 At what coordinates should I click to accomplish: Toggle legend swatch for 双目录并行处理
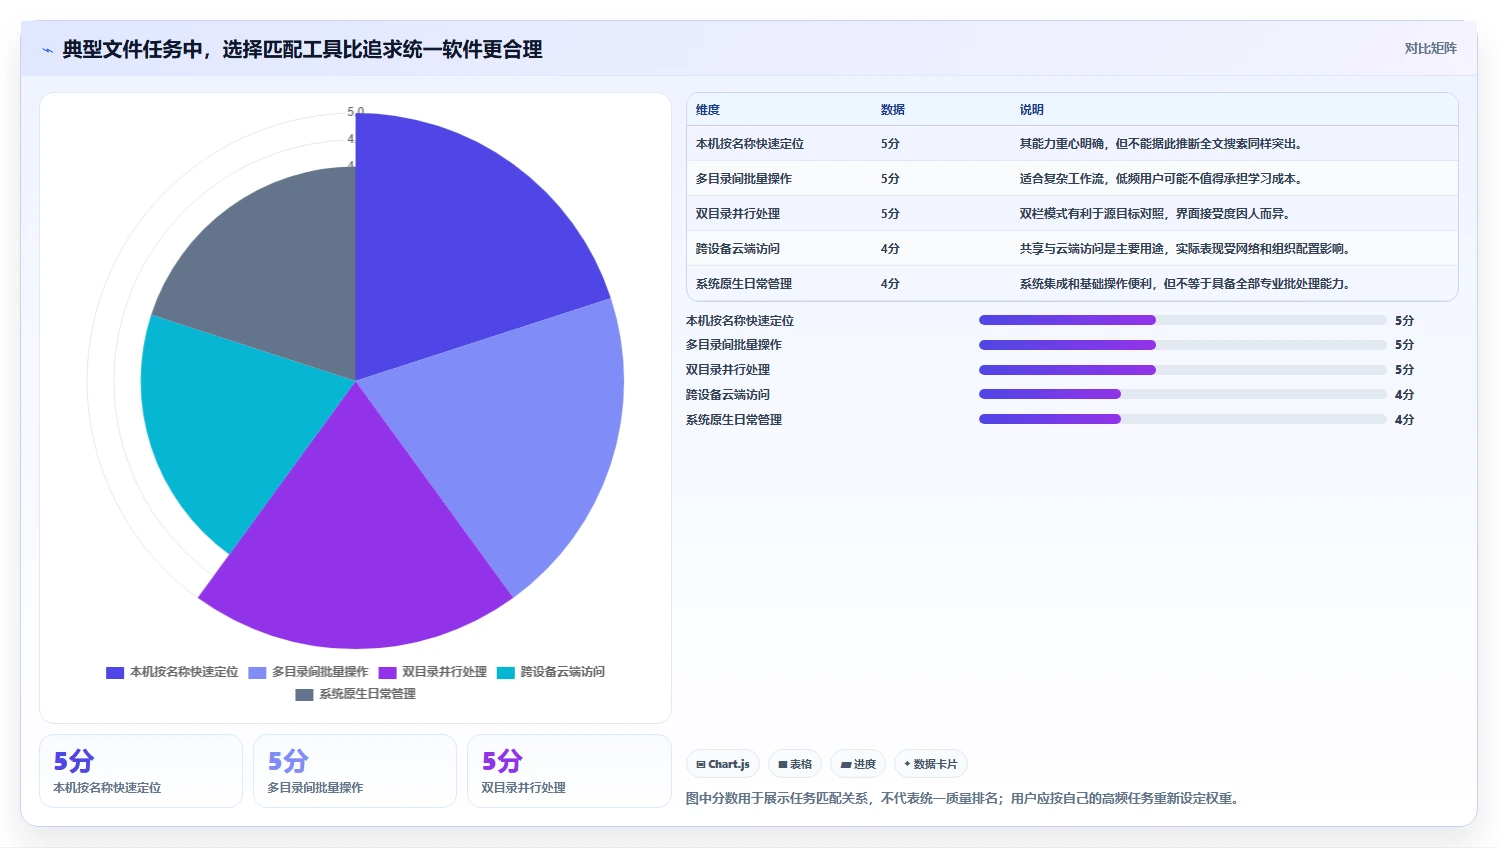[x=387, y=672]
